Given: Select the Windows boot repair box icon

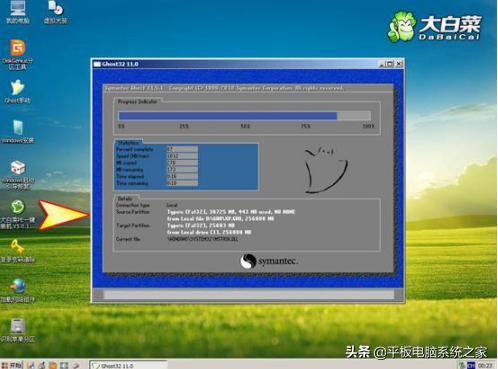Looking at the screenshot, I should click(x=17, y=174).
